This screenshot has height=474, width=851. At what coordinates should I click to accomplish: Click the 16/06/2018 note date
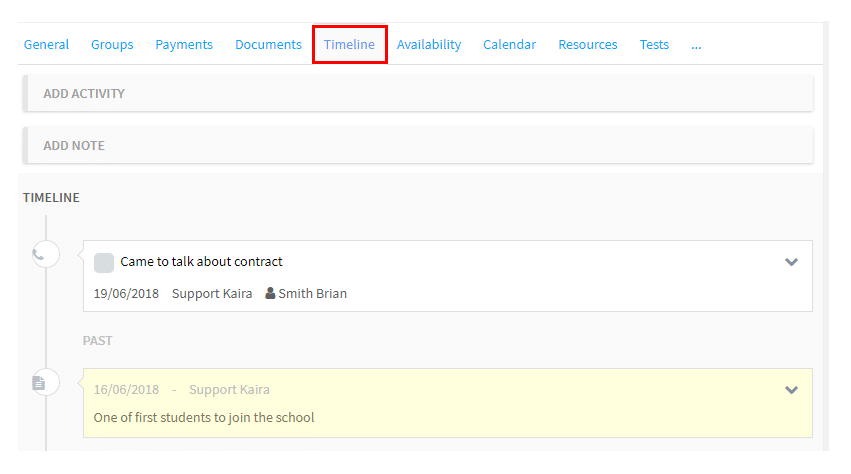click(126, 390)
